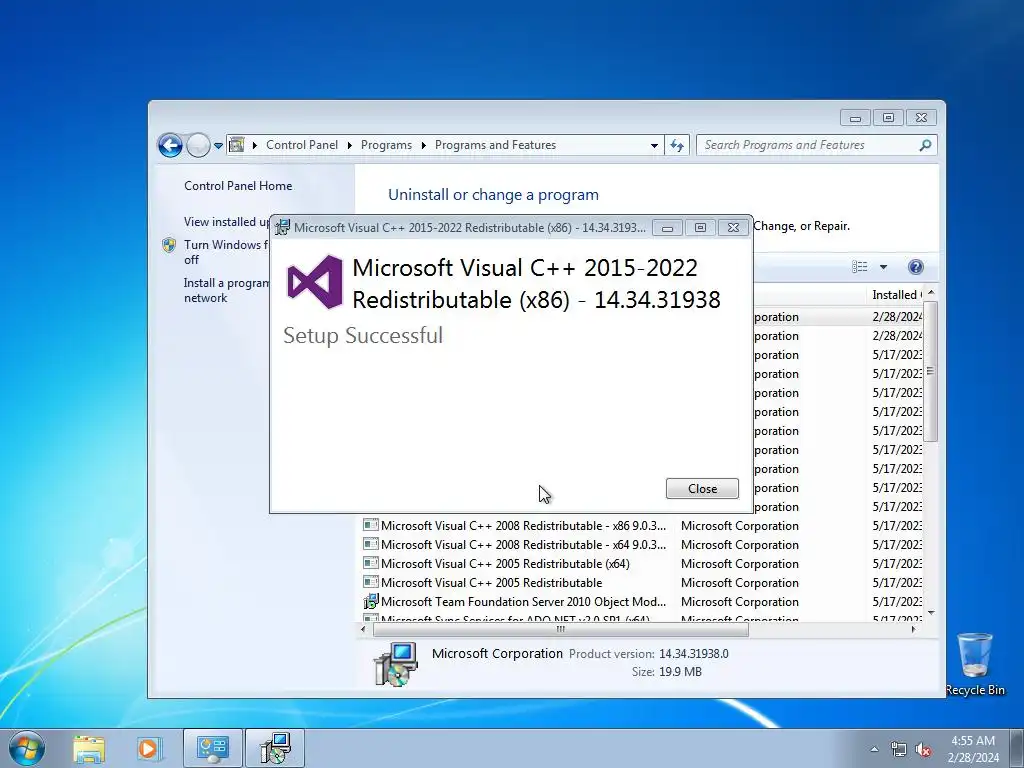
Task: Click the icon of Visual C++ 2008 x86 entry
Action: coord(370,524)
